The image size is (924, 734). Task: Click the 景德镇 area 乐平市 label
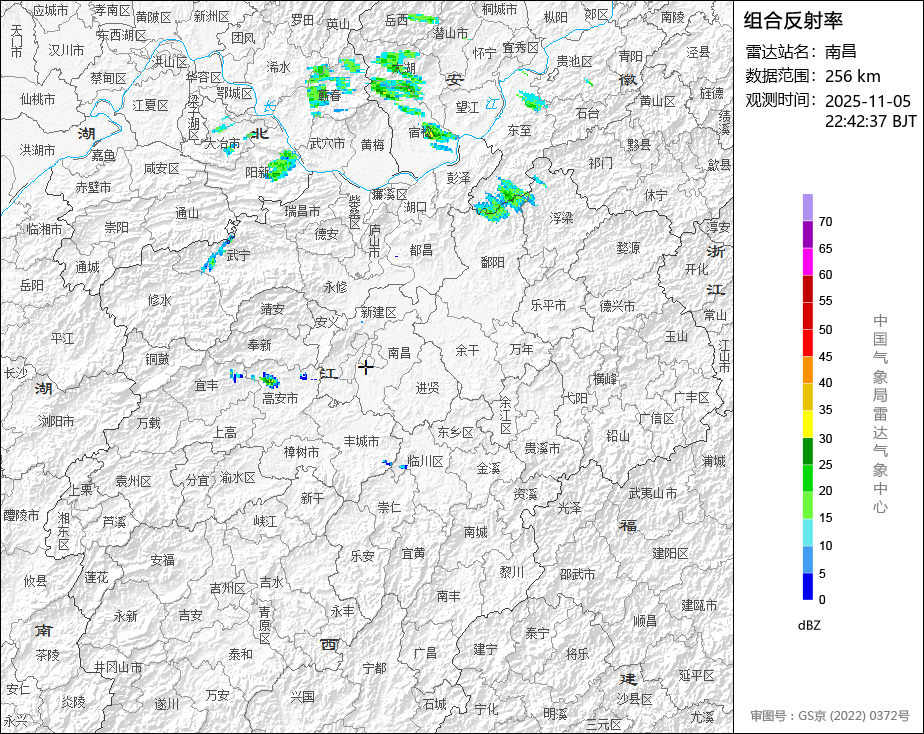[x=548, y=305]
